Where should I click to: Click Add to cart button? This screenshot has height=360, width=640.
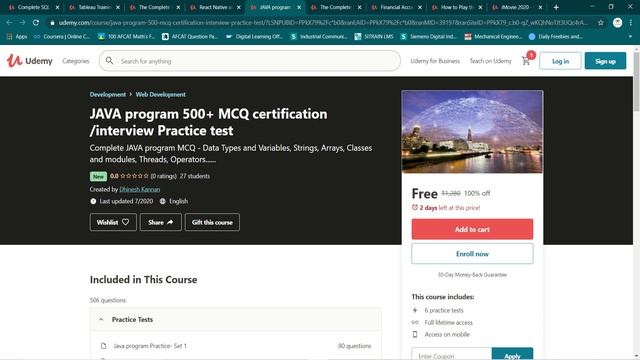coord(472,229)
